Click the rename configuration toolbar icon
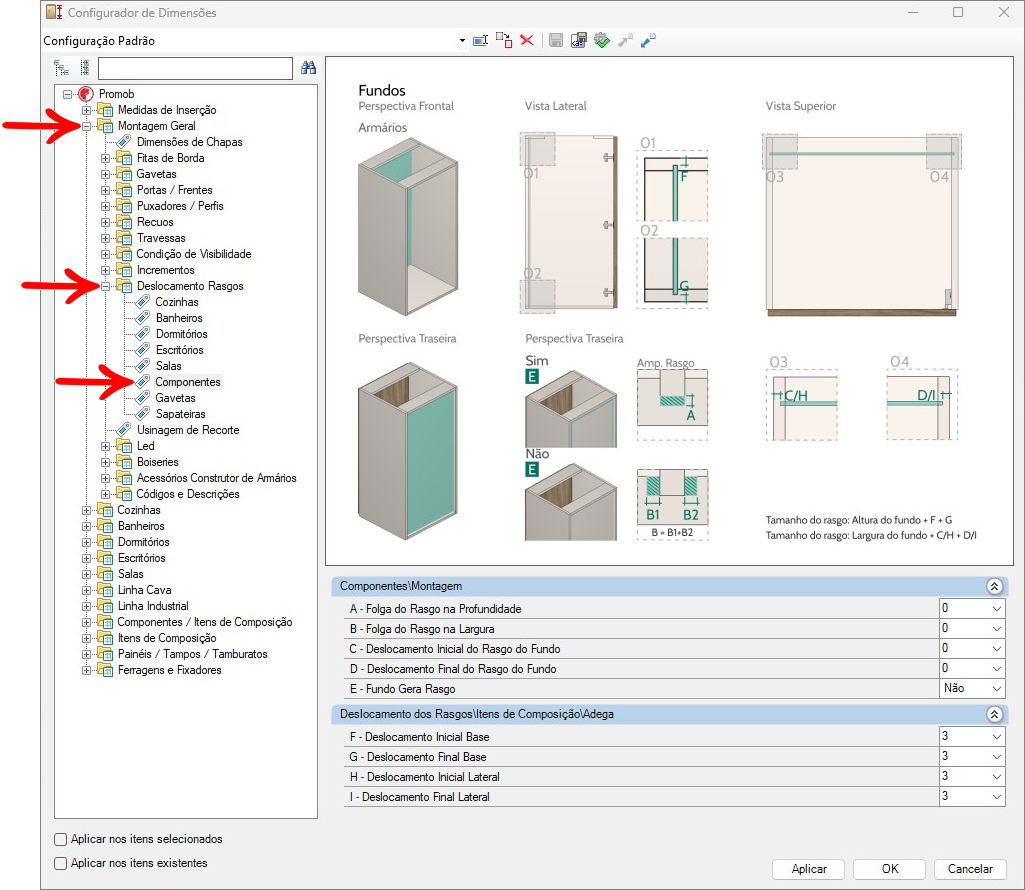This screenshot has width=1025, height=890. 480,41
